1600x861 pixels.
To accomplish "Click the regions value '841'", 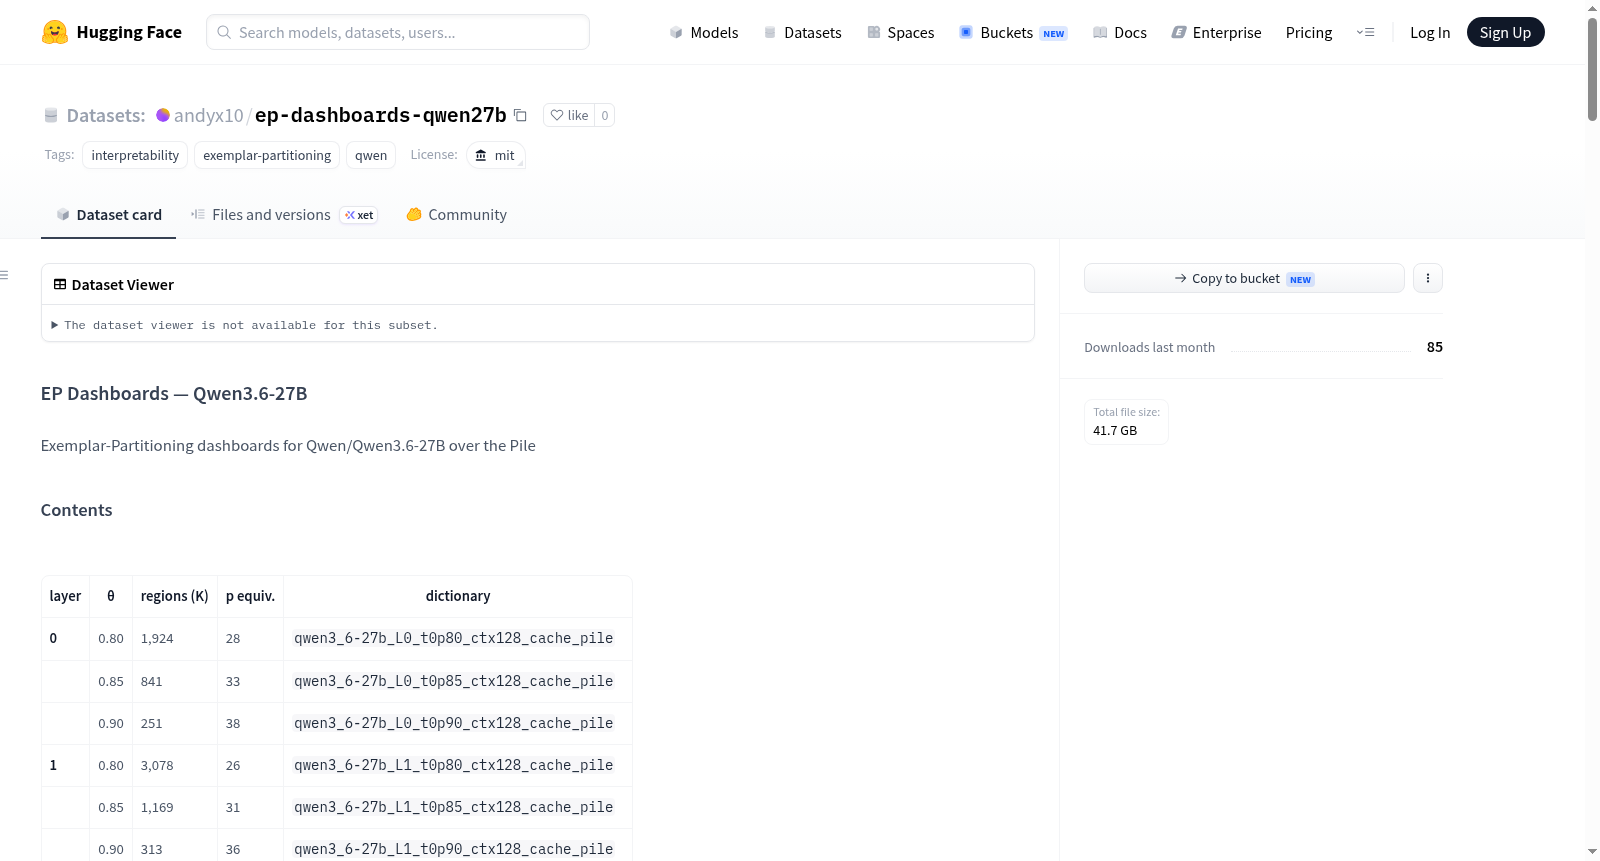I will pos(152,681).
